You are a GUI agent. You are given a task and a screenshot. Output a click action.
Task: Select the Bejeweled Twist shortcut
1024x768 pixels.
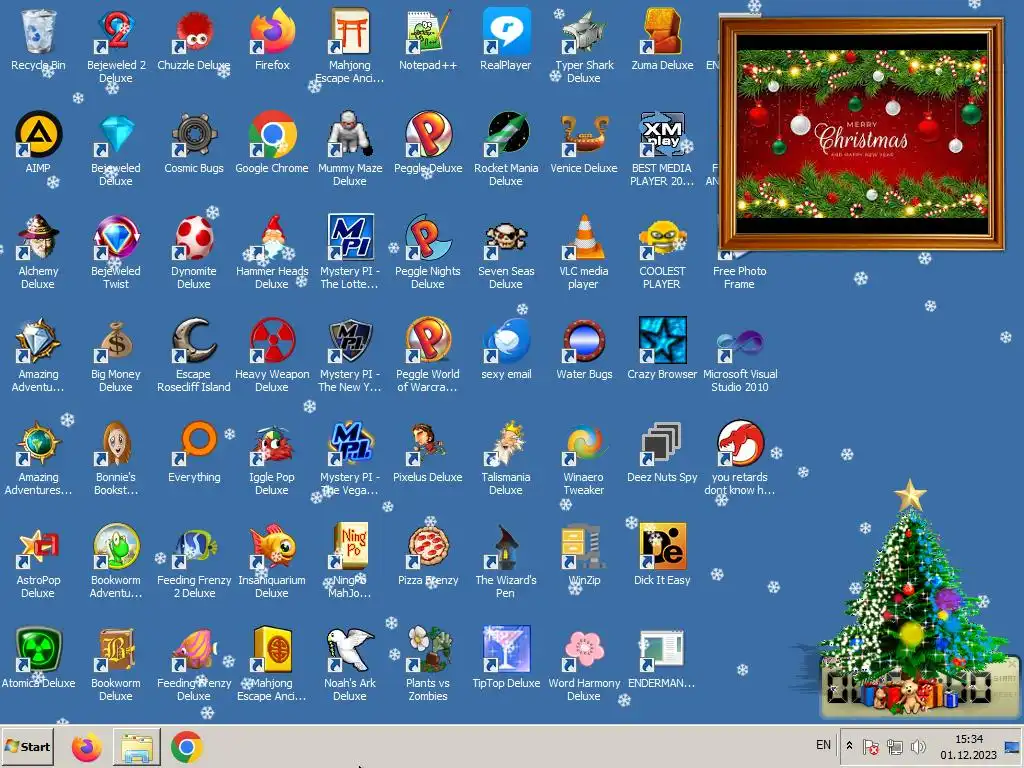pos(116,238)
